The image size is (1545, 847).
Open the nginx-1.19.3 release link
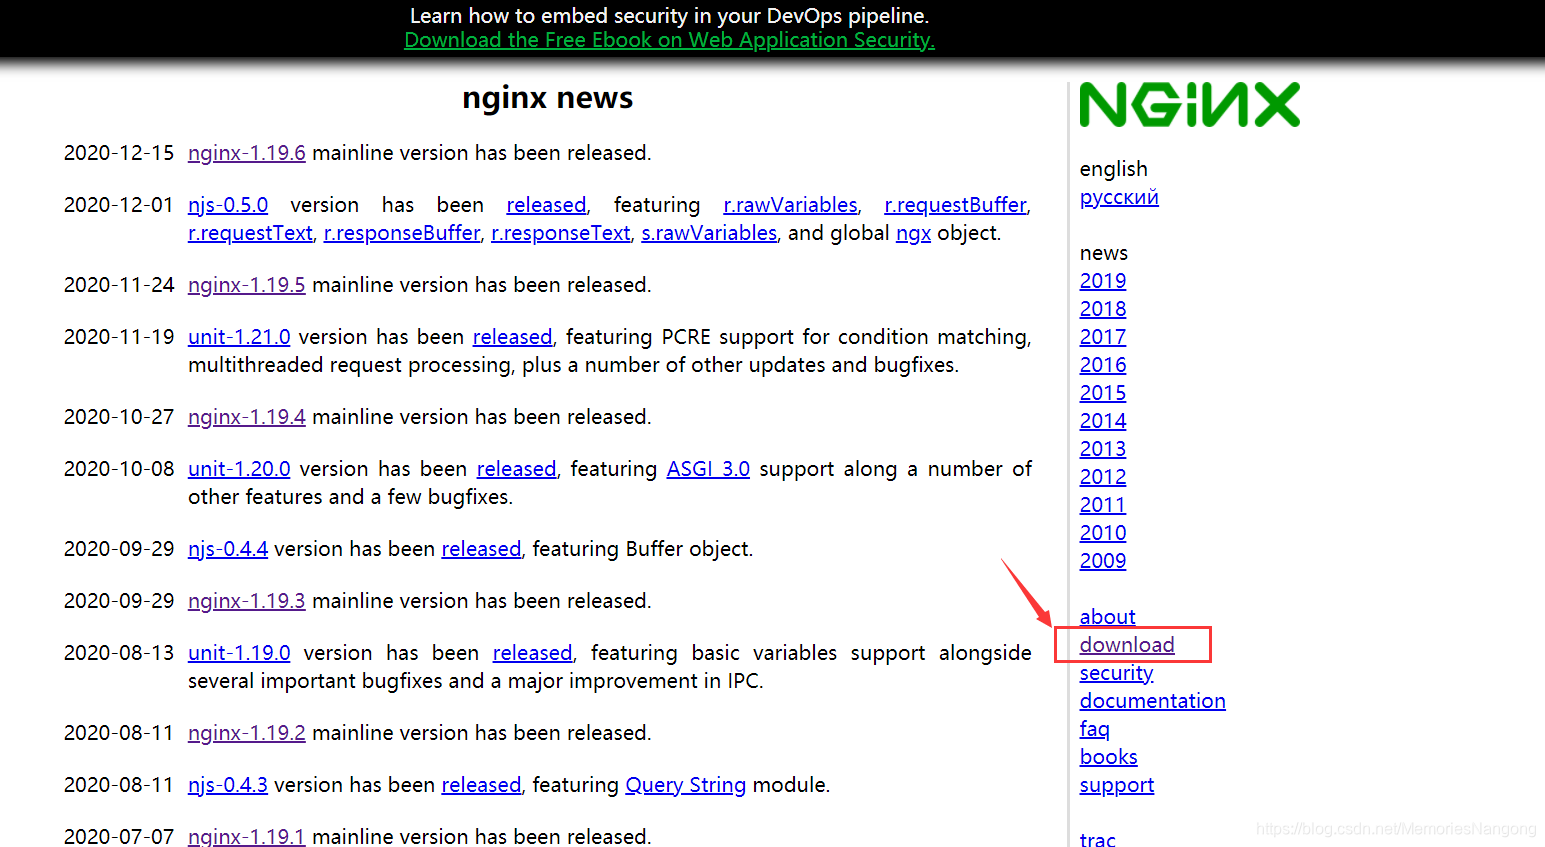(246, 601)
